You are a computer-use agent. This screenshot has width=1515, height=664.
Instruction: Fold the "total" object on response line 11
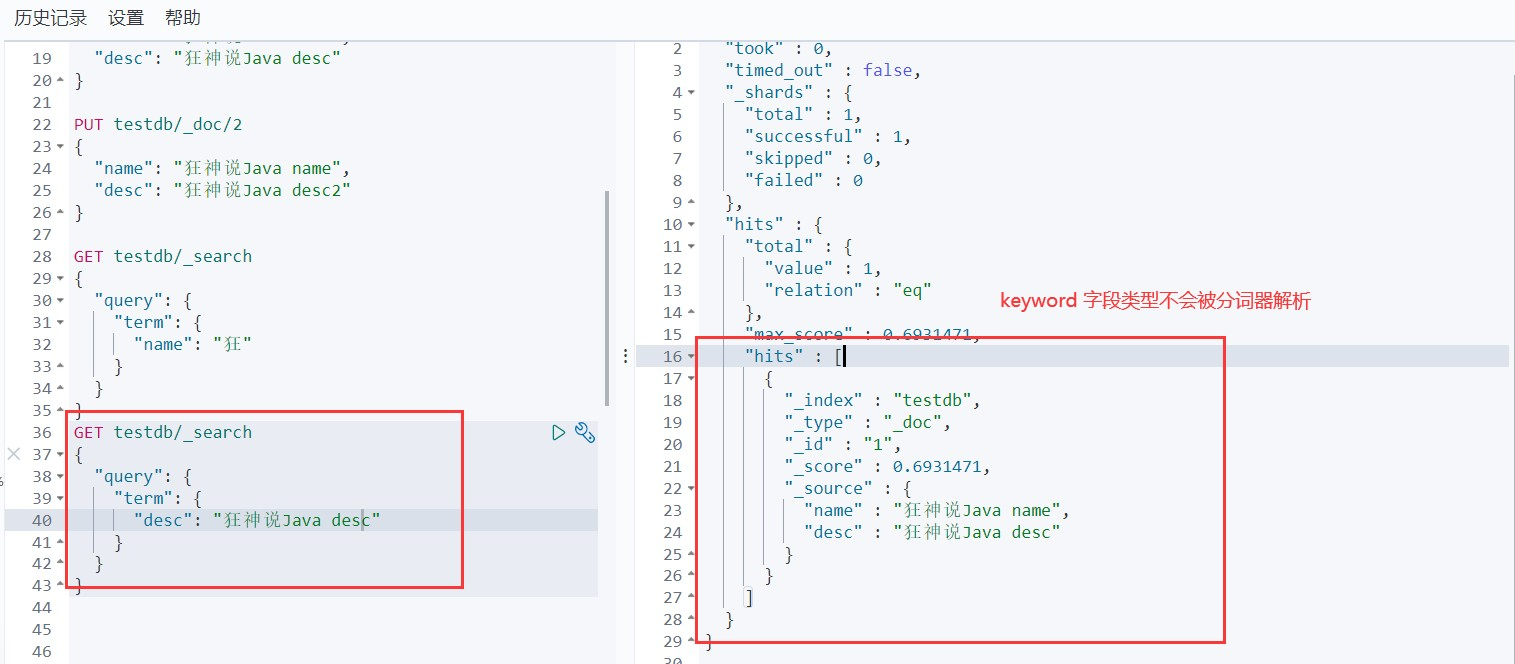click(691, 247)
